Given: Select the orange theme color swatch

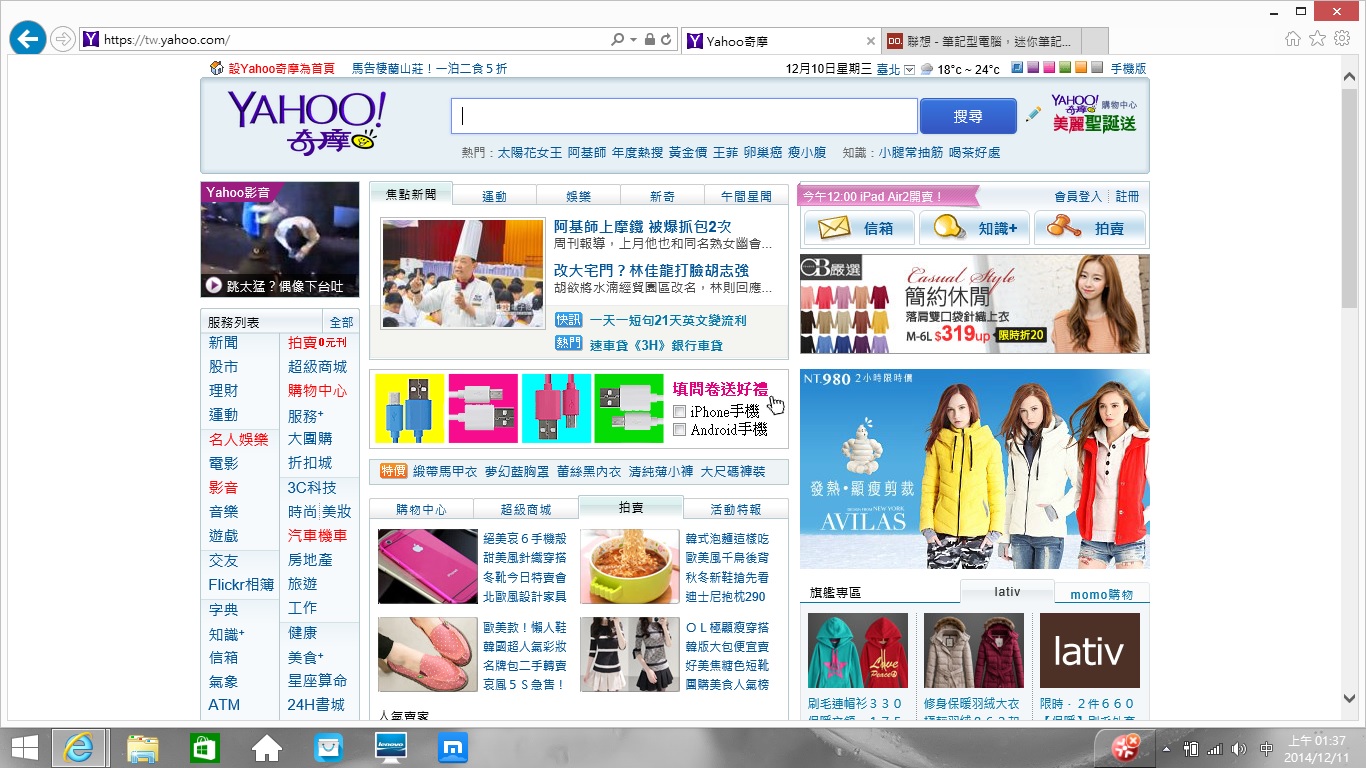Looking at the screenshot, I should pyautogui.click(x=1081, y=68).
